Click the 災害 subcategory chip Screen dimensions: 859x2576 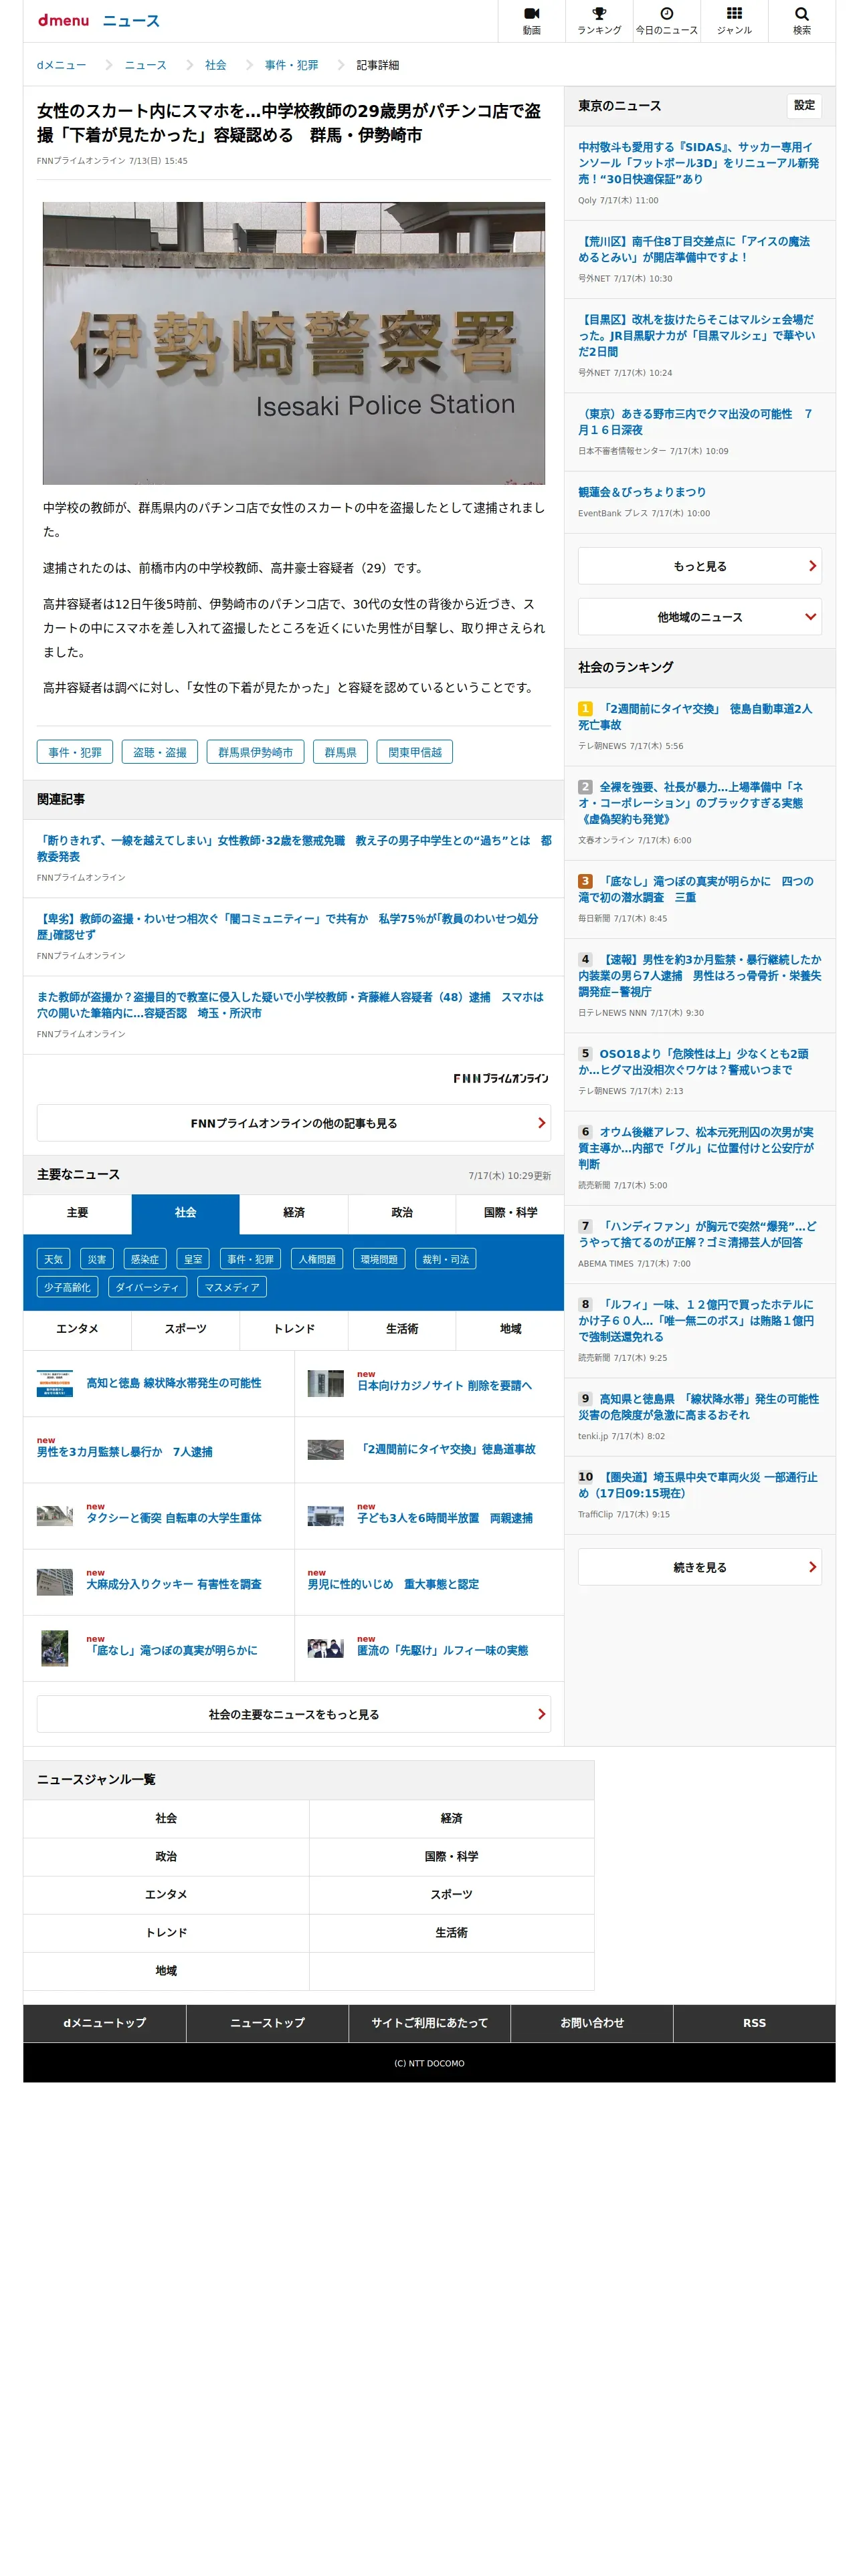(x=96, y=1259)
